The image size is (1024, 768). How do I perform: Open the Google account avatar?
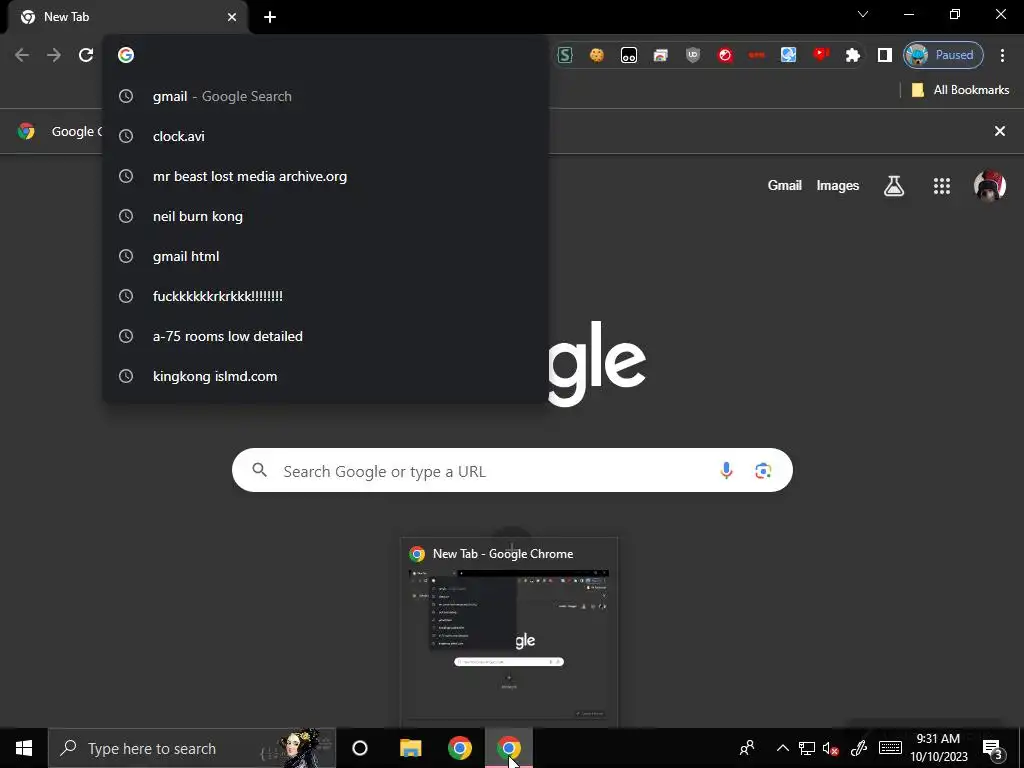(989, 186)
